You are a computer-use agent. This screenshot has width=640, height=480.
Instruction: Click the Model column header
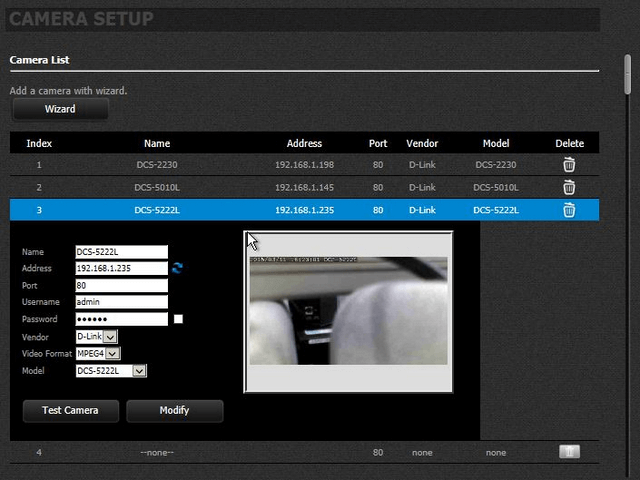pyautogui.click(x=496, y=143)
